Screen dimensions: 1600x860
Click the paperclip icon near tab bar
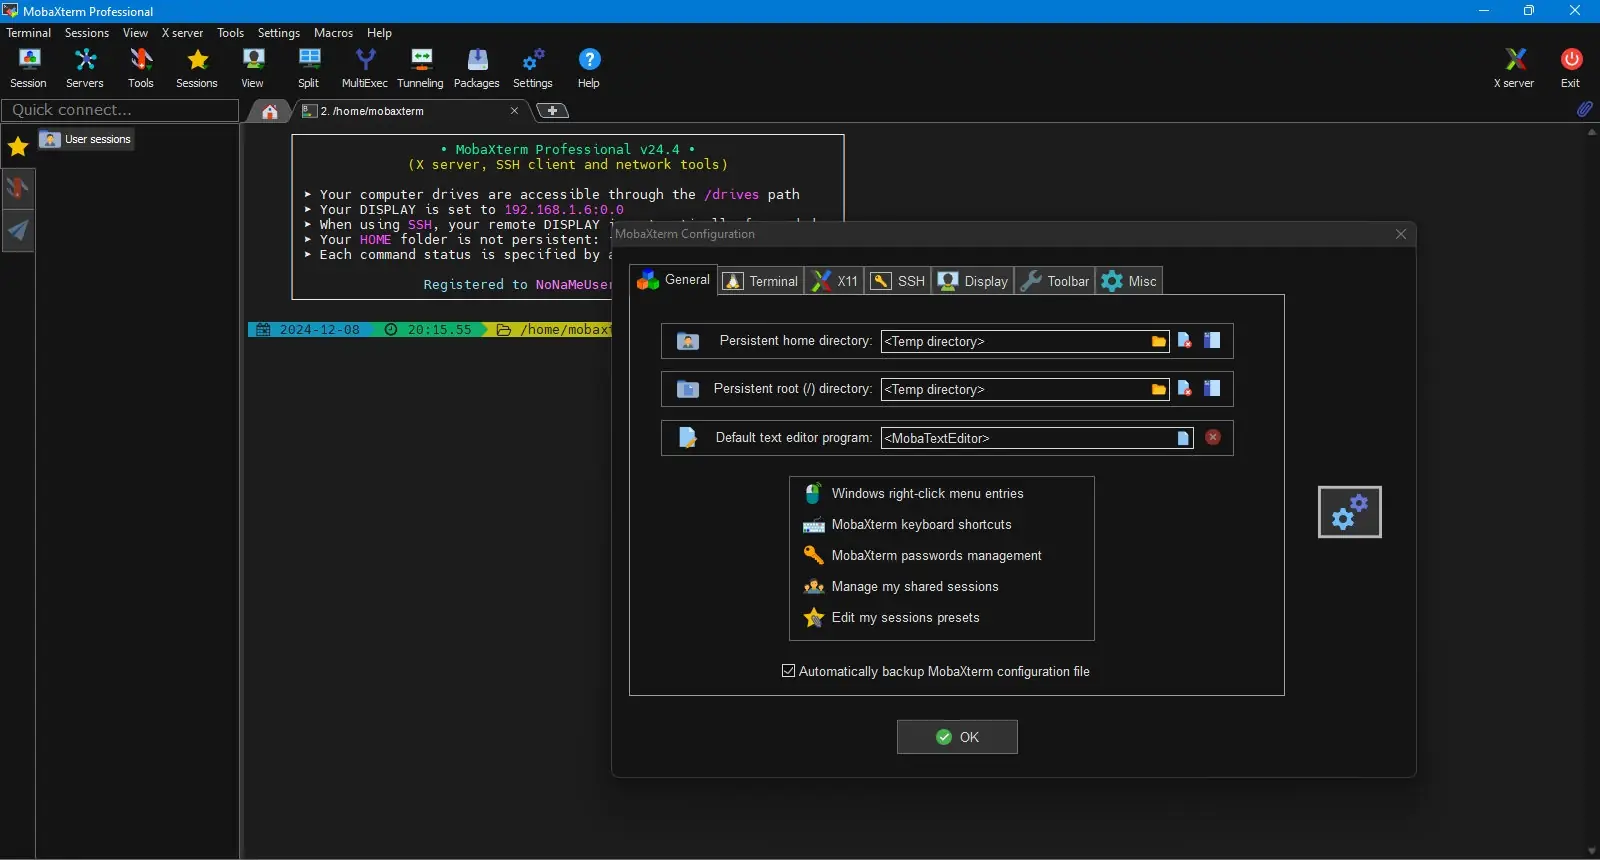(x=1584, y=109)
